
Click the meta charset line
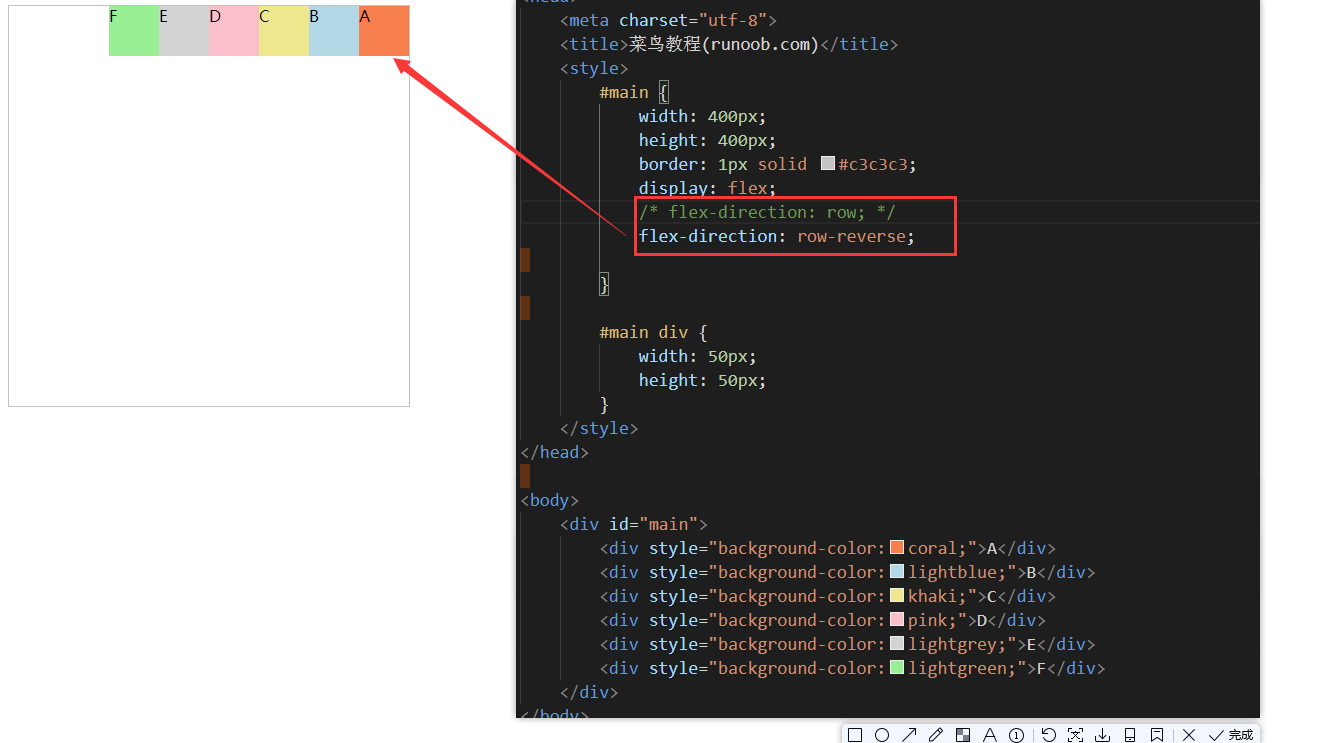click(668, 20)
